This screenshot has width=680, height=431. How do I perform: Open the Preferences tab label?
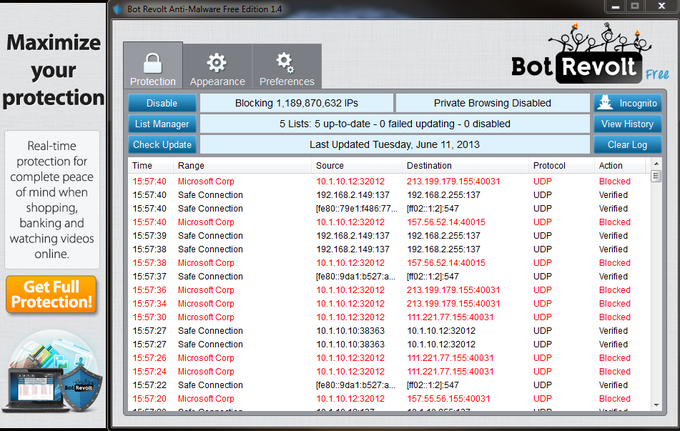point(287,82)
